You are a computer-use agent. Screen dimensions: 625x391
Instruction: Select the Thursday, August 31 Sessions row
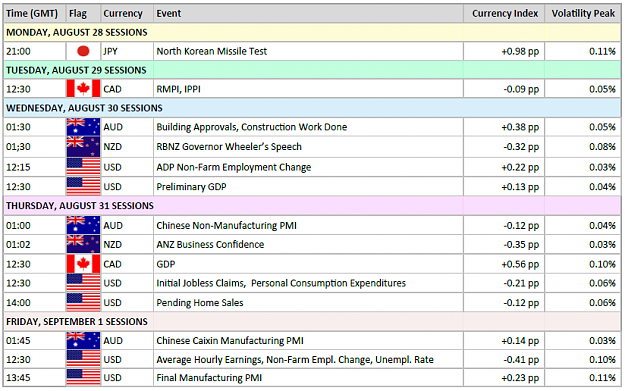click(312, 206)
